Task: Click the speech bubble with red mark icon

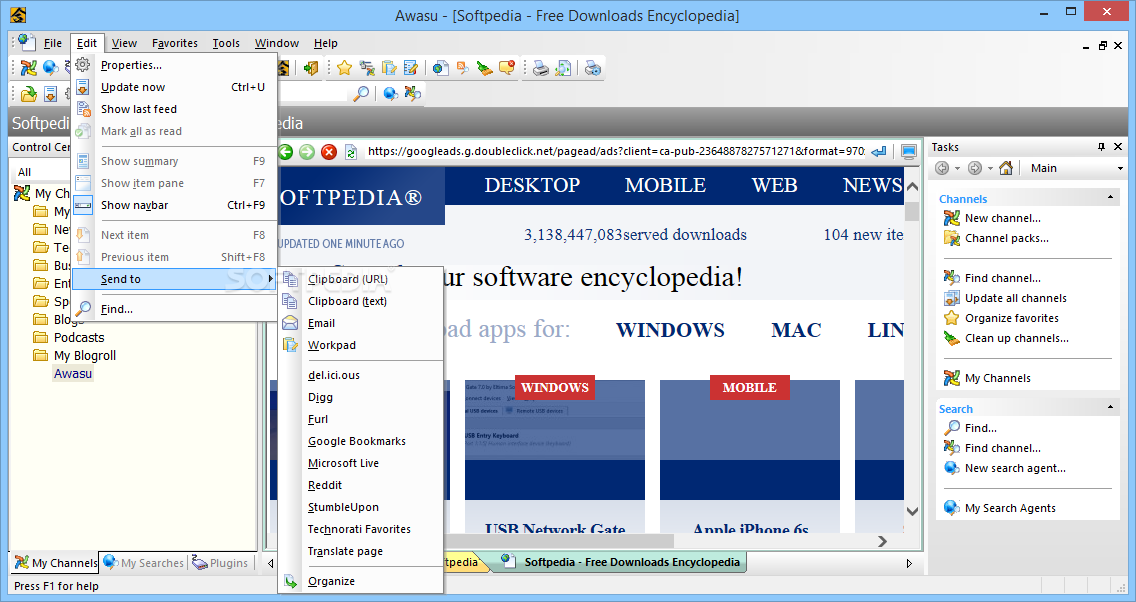Action: [506, 68]
